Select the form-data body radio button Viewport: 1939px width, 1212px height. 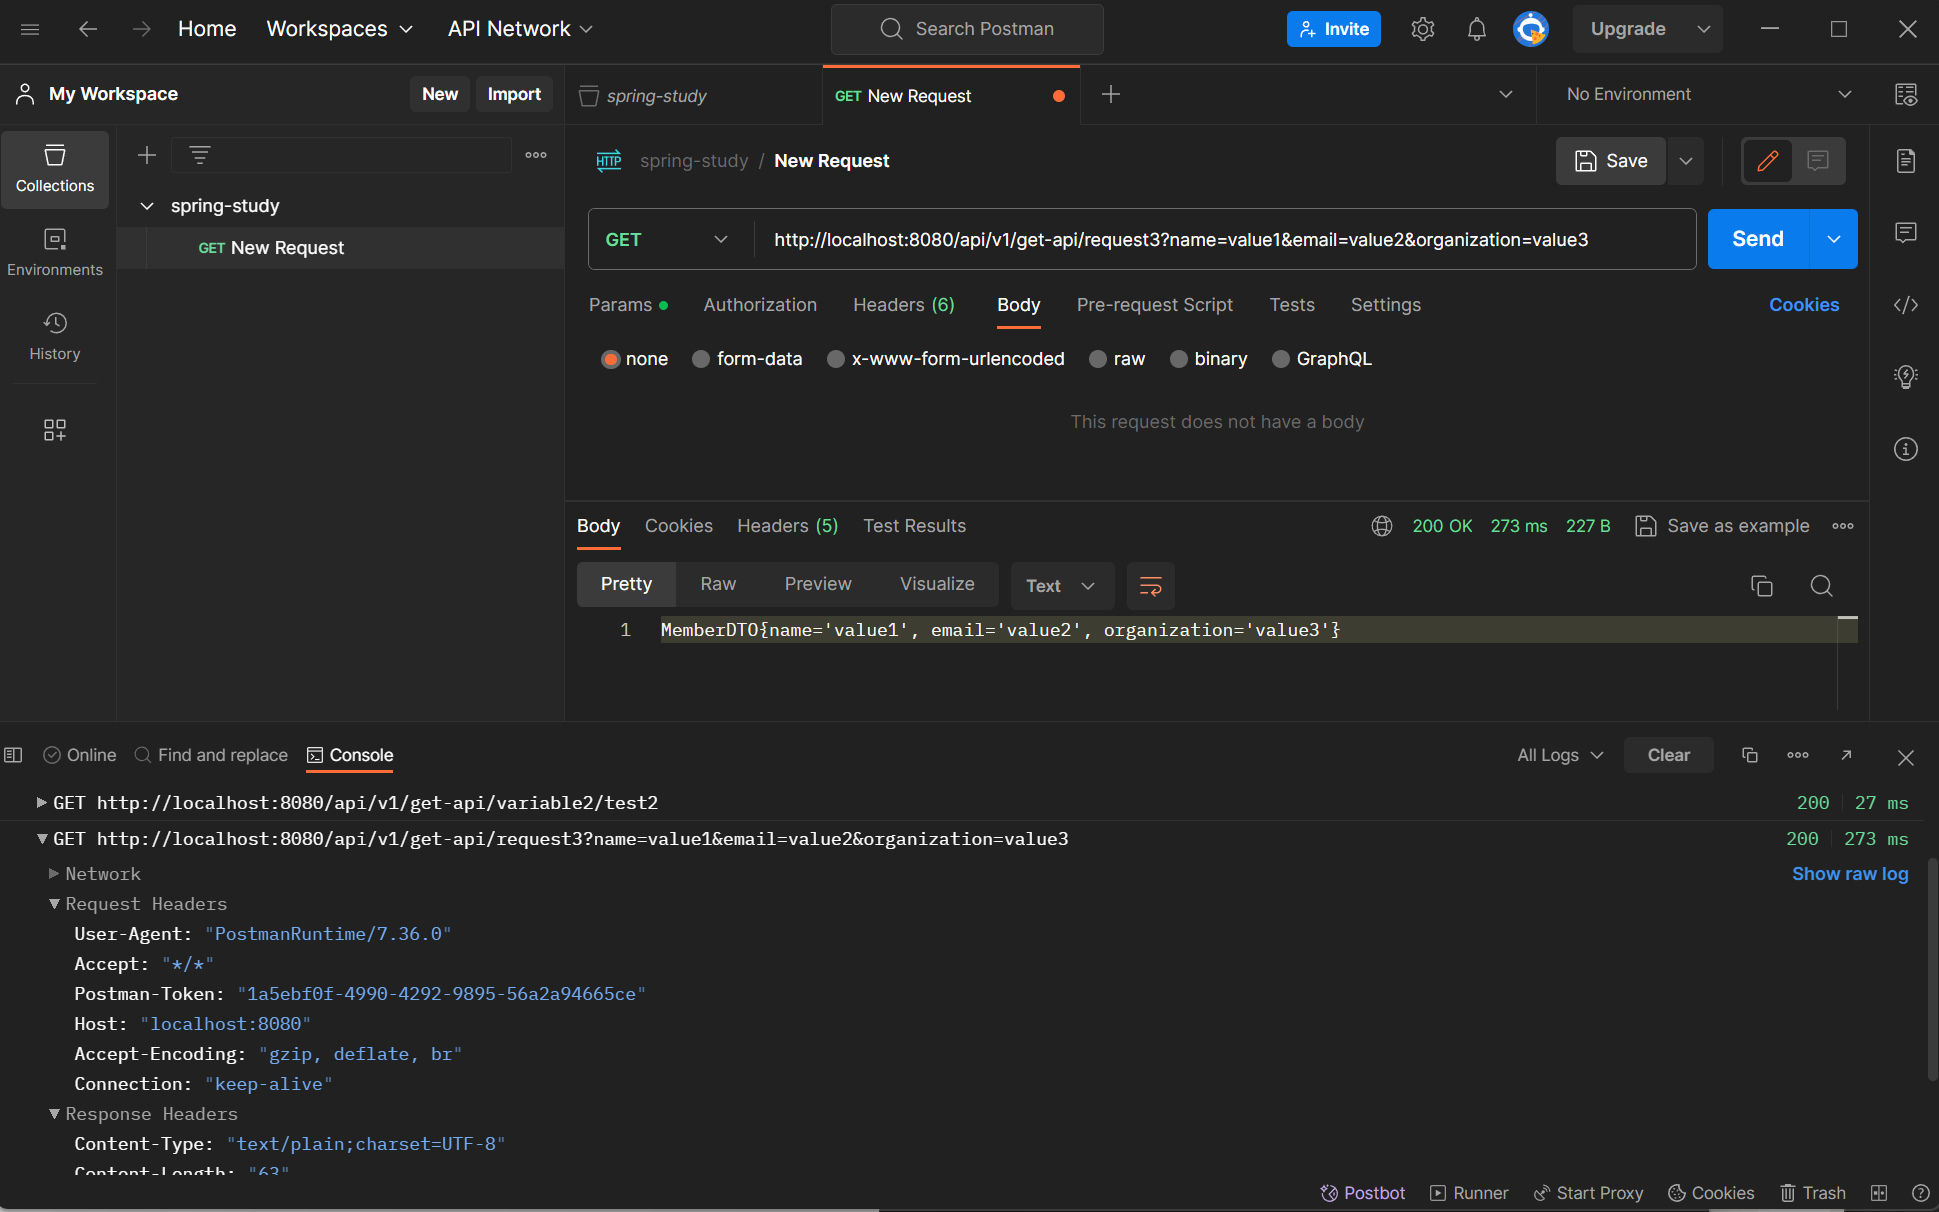[701, 359]
